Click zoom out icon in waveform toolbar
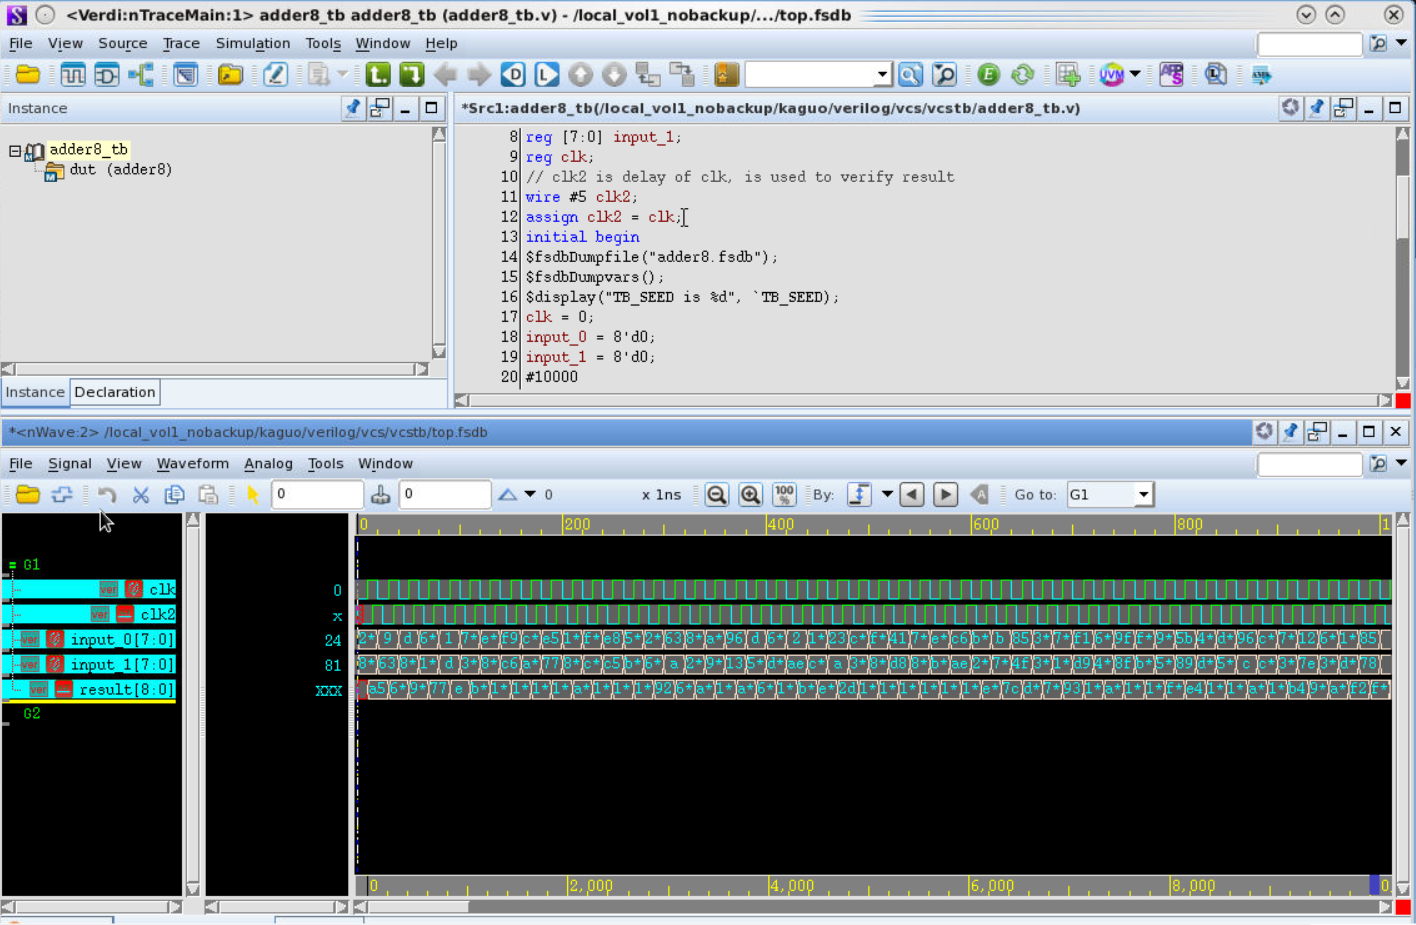 click(x=716, y=495)
